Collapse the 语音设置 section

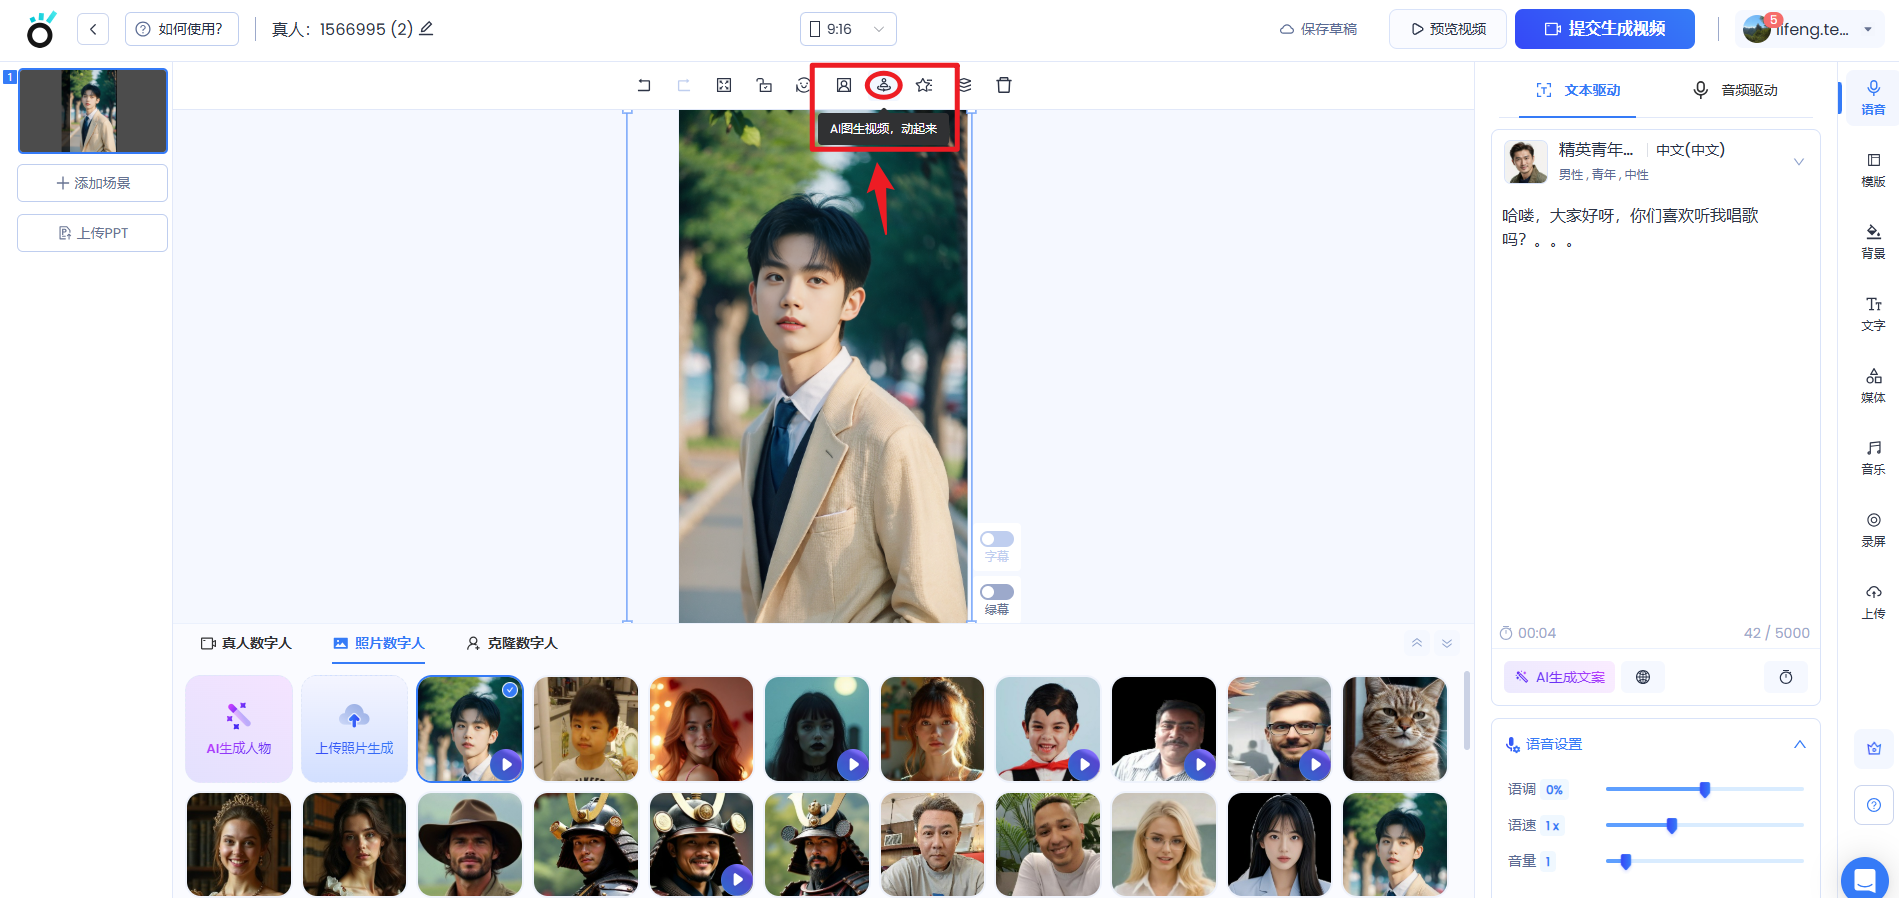[1799, 744]
